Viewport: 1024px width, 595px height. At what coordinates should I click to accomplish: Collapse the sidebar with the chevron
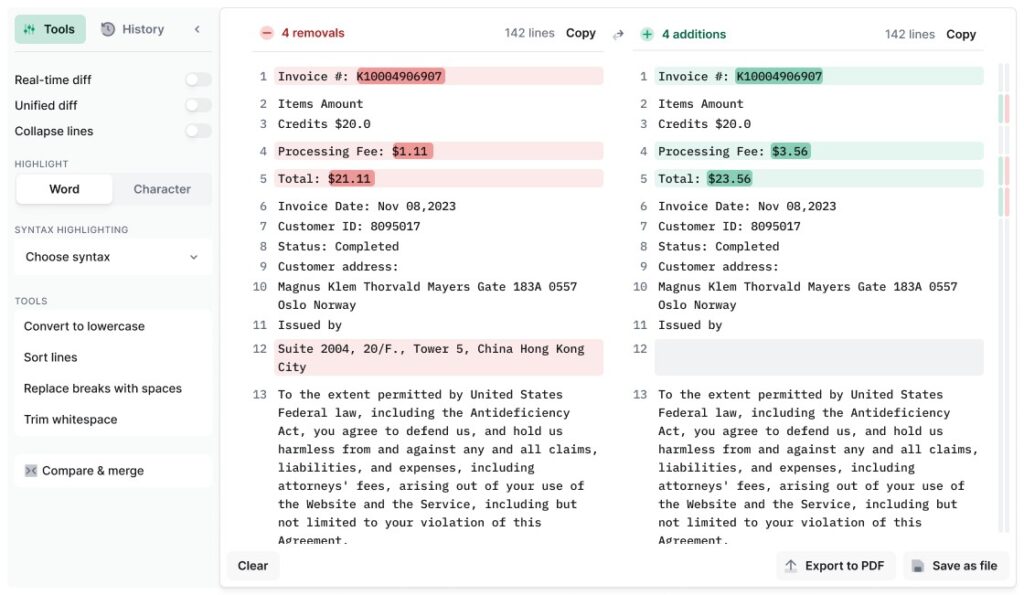196,30
